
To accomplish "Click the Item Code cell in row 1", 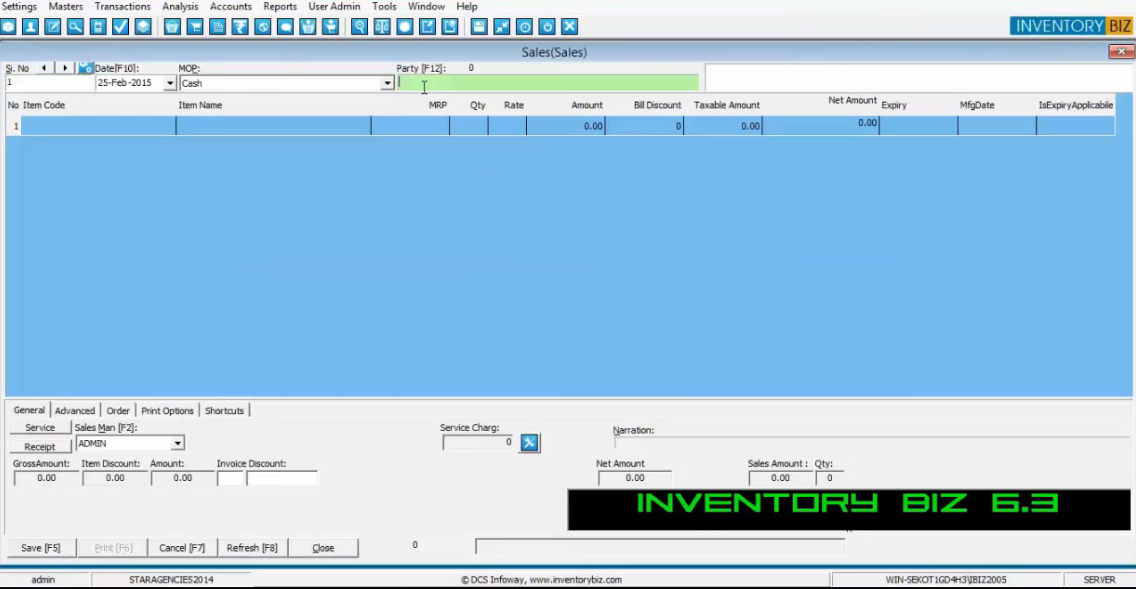I will point(99,126).
